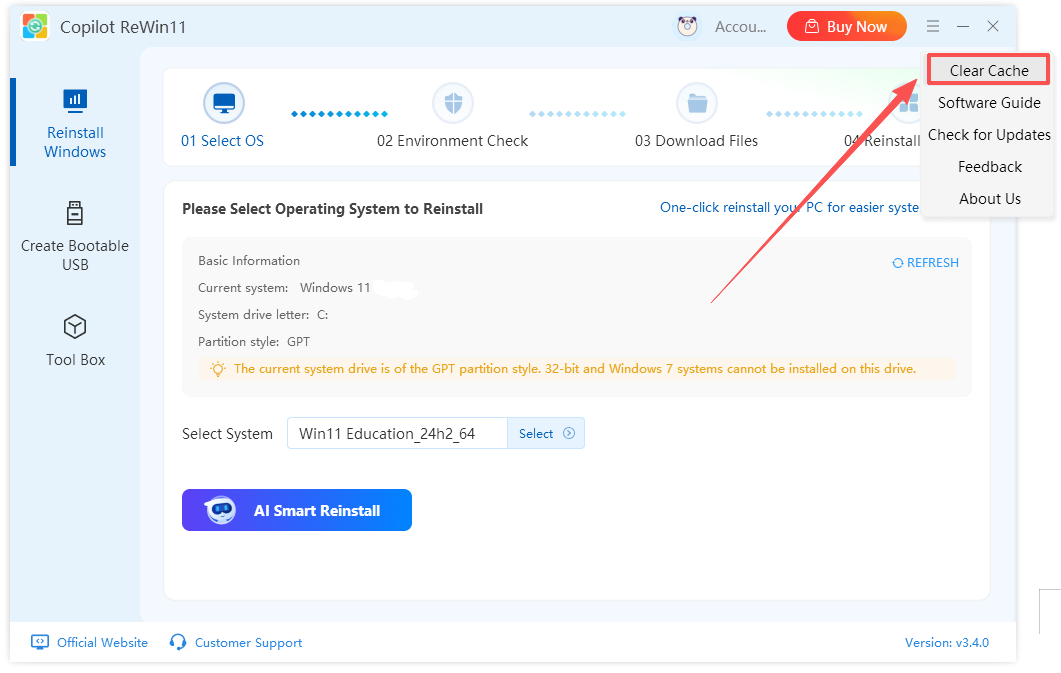The height and width of the screenshot is (673, 1061).
Task: Click the Win11 Education_24h2_64 system field
Action: [x=397, y=433]
